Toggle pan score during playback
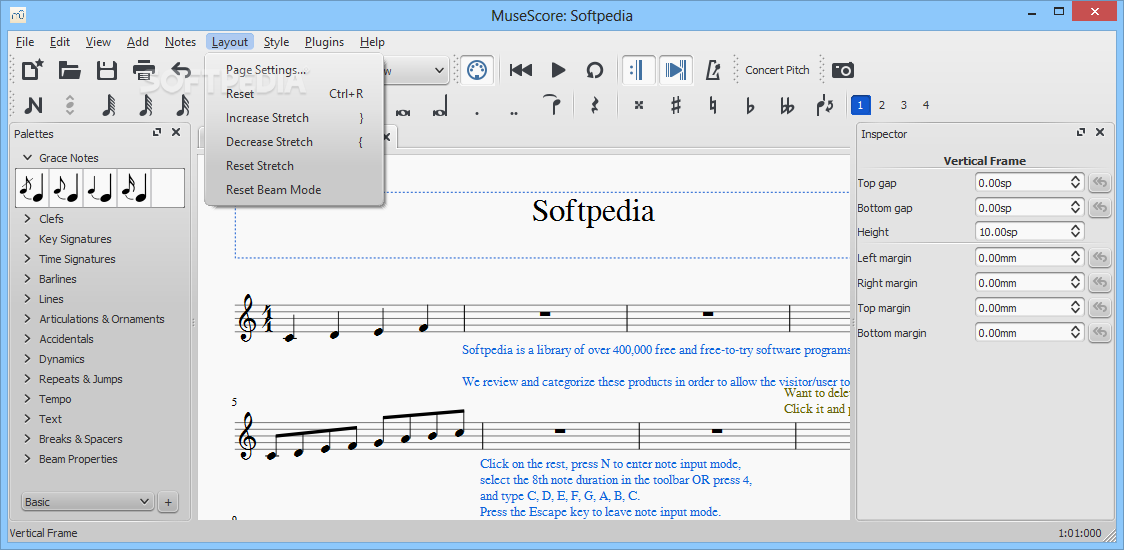This screenshot has height=550, width=1124. [x=675, y=70]
